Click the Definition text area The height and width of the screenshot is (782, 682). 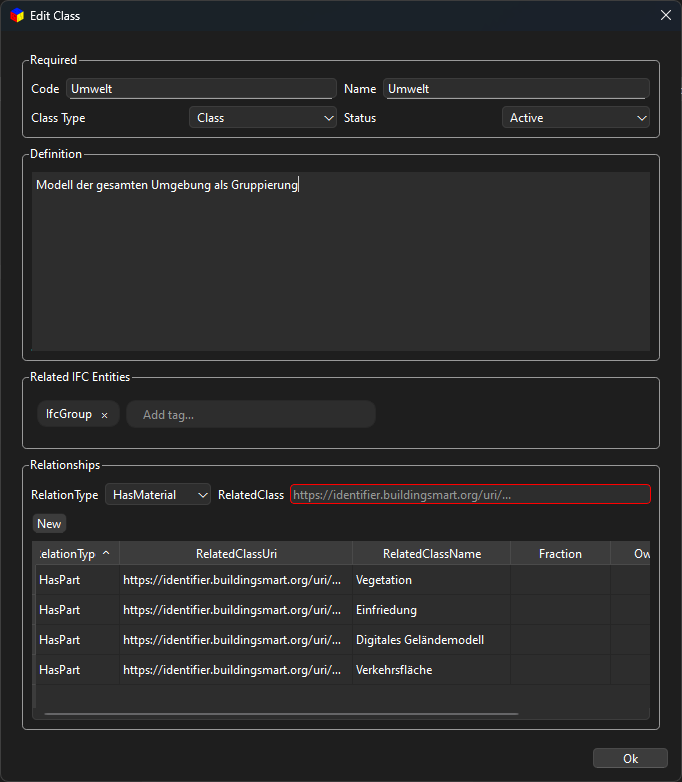tap(340, 260)
